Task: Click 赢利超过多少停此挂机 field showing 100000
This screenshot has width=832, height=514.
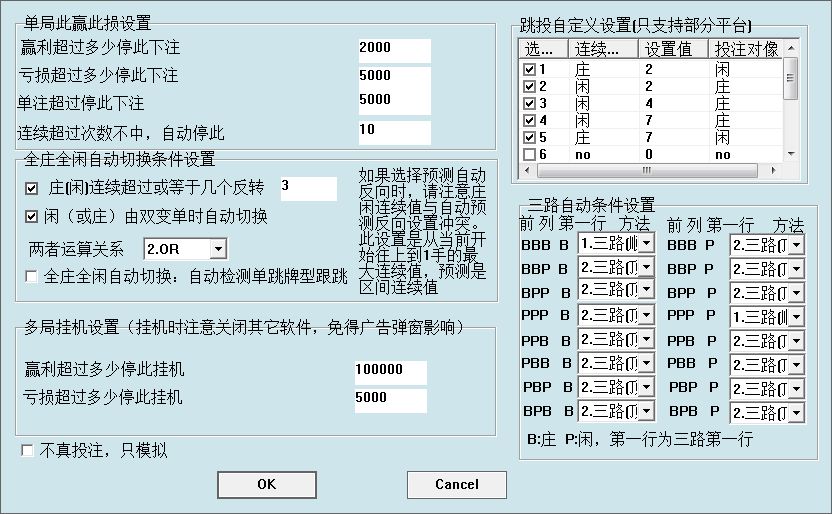Action: (391, 372)
